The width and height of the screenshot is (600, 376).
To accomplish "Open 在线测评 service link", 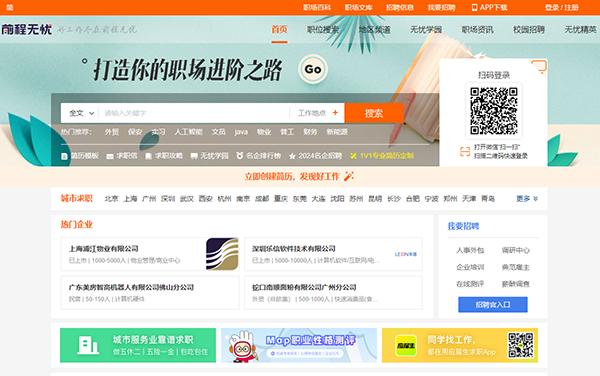I will [x=470, y=284].
